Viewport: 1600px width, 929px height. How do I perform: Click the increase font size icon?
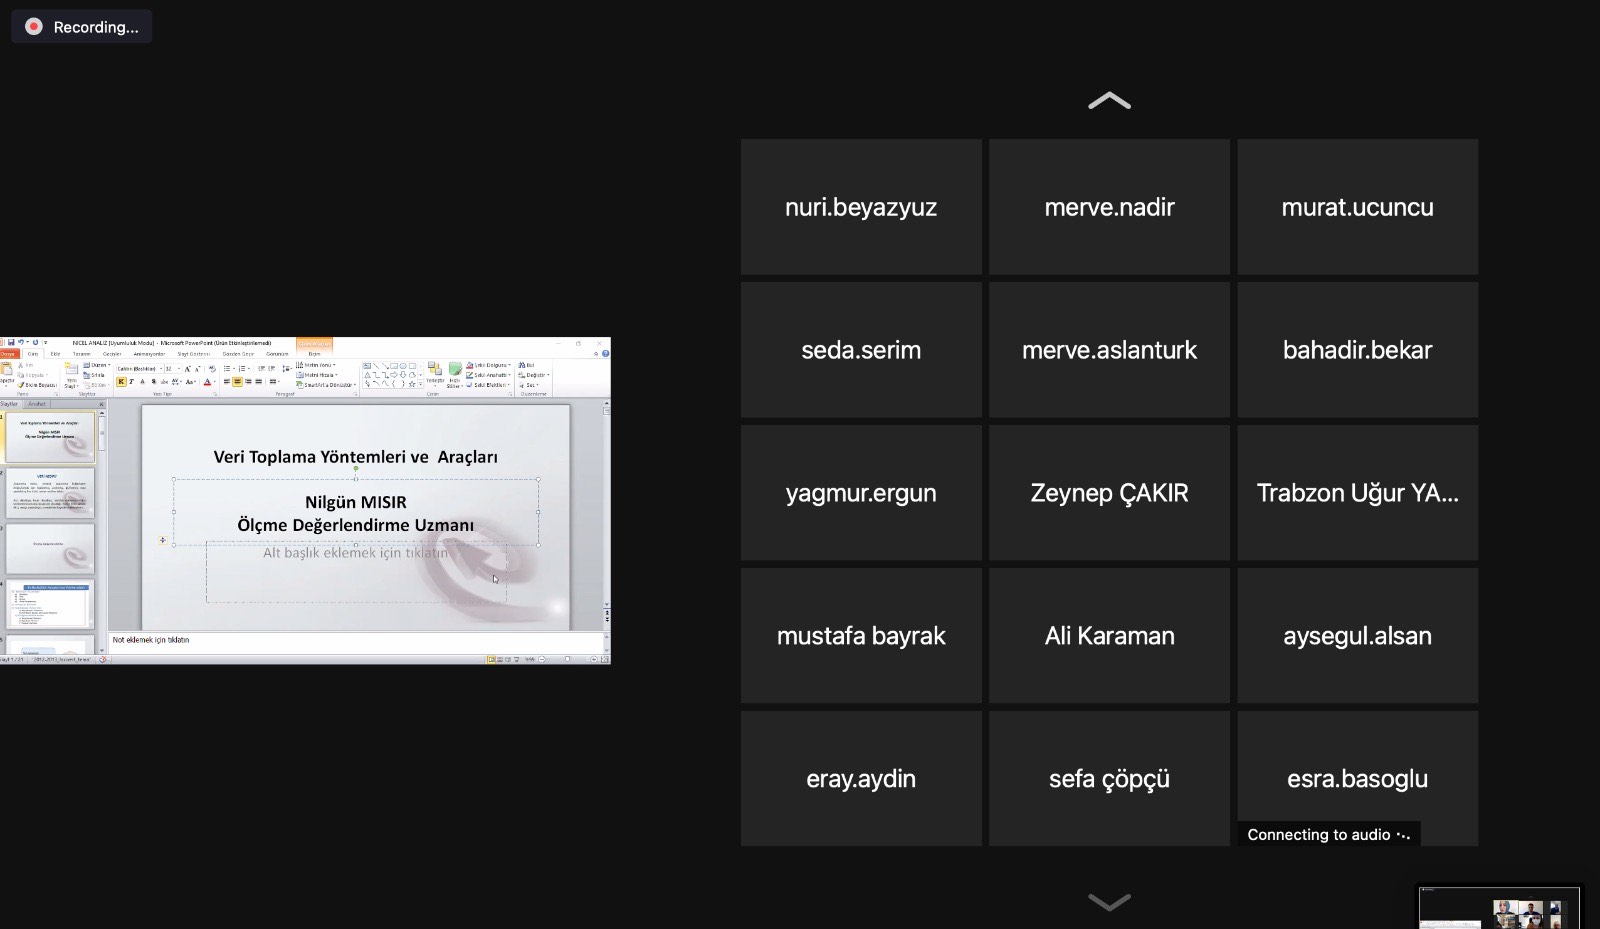point(187,369)
